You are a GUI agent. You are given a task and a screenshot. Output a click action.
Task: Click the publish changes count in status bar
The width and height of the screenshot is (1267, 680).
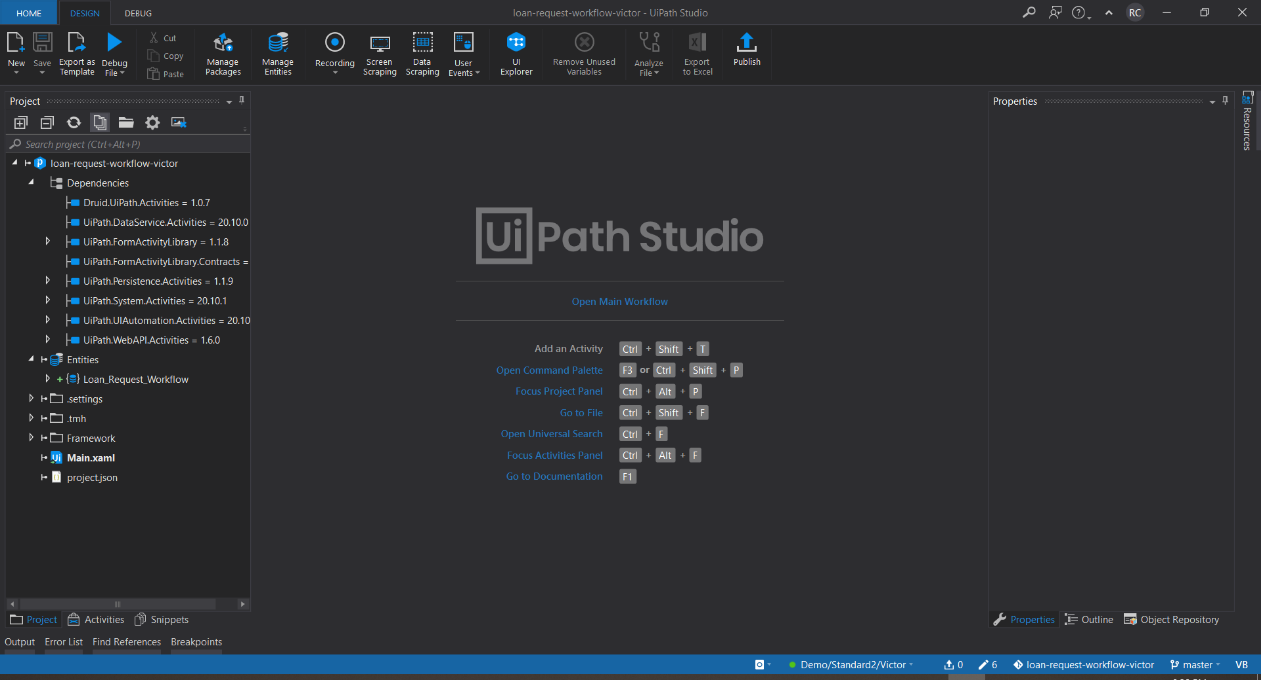tap(954, 664)
